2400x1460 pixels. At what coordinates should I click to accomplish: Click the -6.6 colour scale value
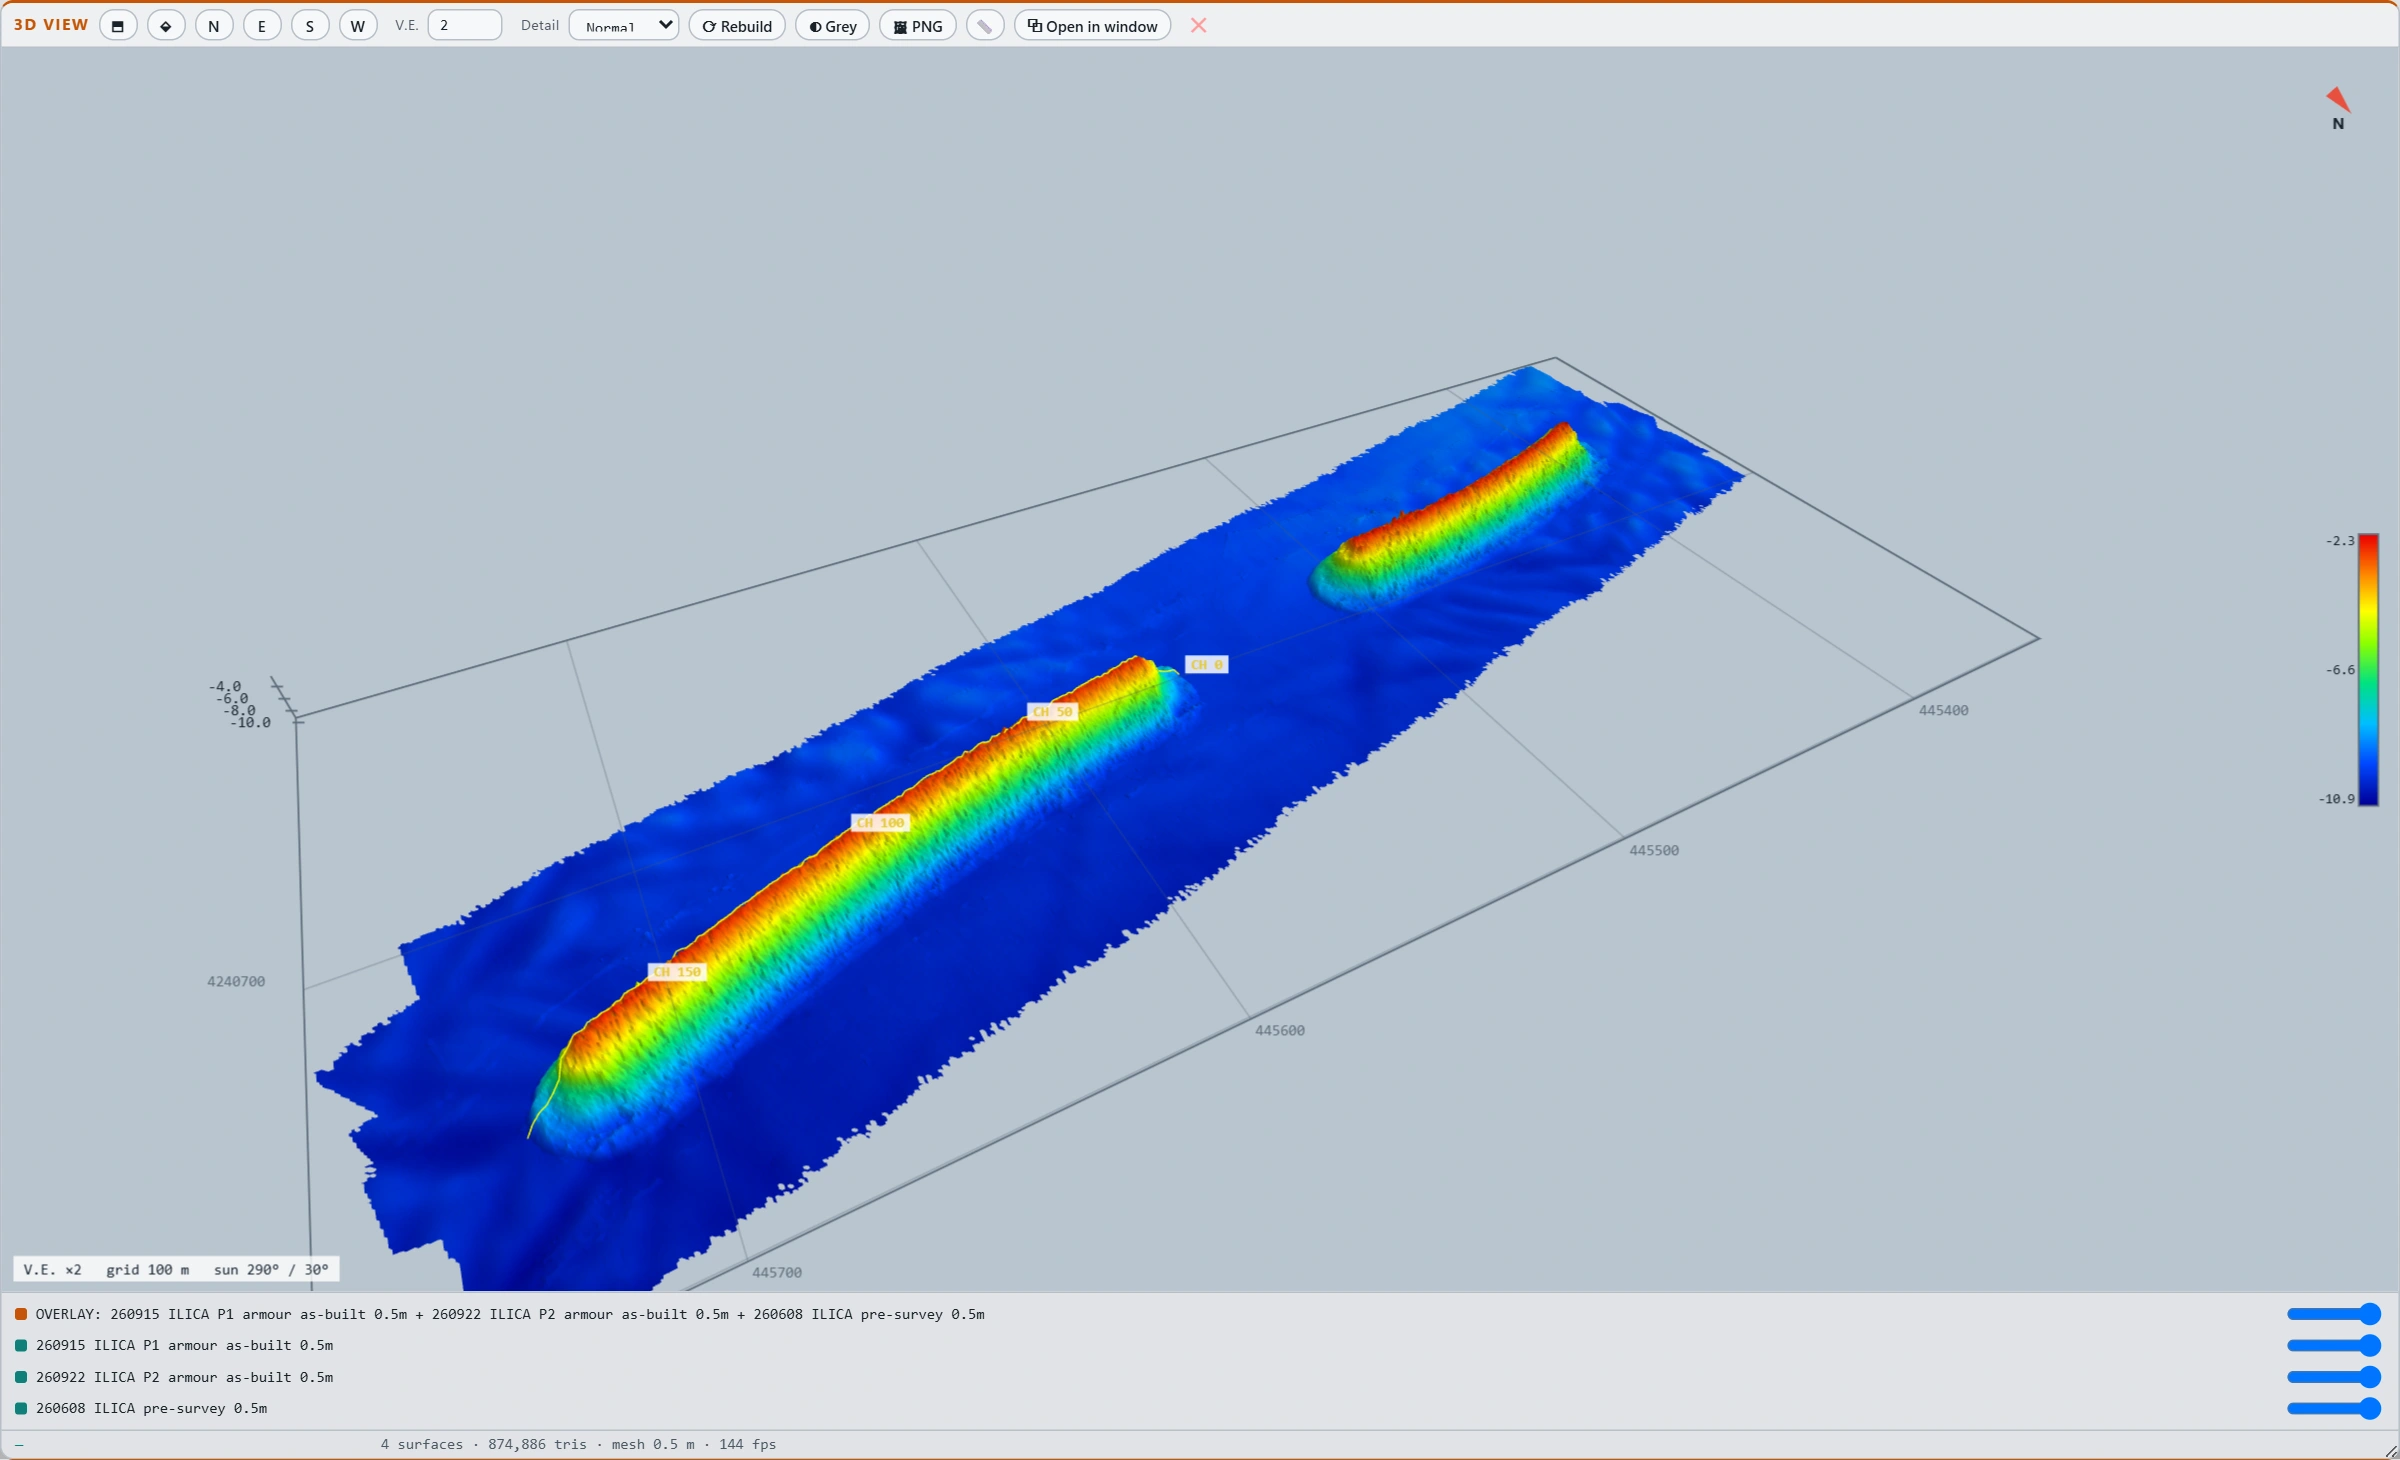(x=2340, y=670)
